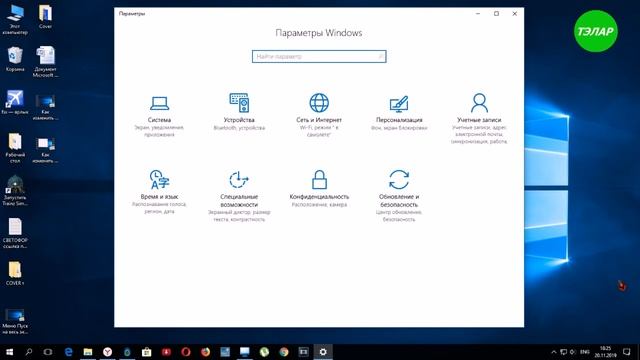Launch Firefox from the taskbar
The width and height of the screenshot is (640, 360).
coord(205,352)
